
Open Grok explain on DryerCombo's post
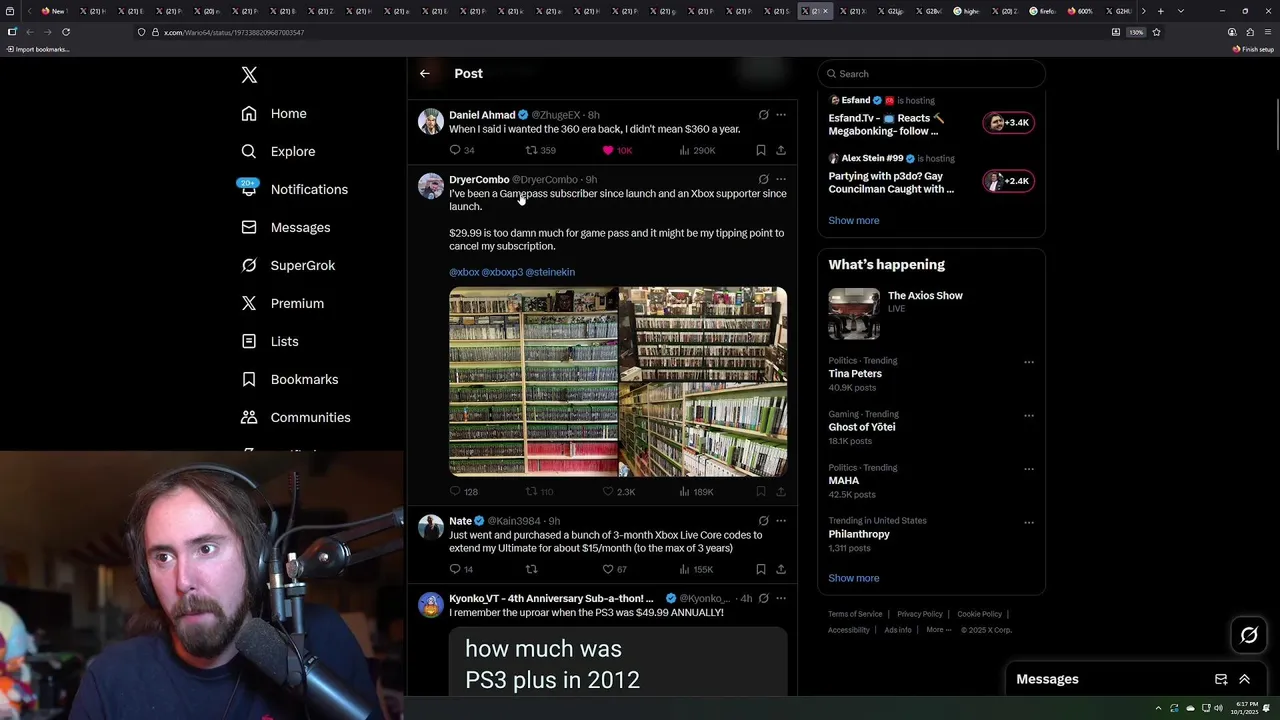click(763, 180)
